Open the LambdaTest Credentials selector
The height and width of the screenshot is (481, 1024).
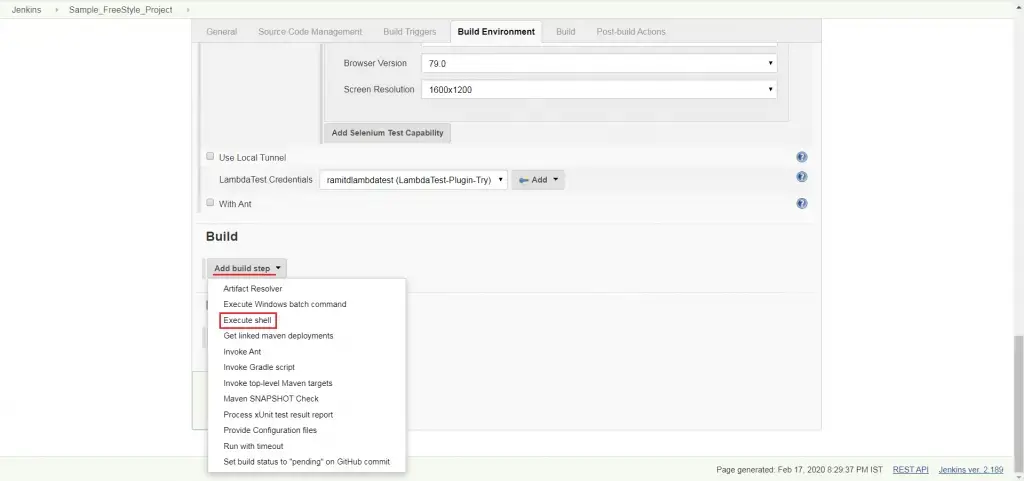coord(414,180)
